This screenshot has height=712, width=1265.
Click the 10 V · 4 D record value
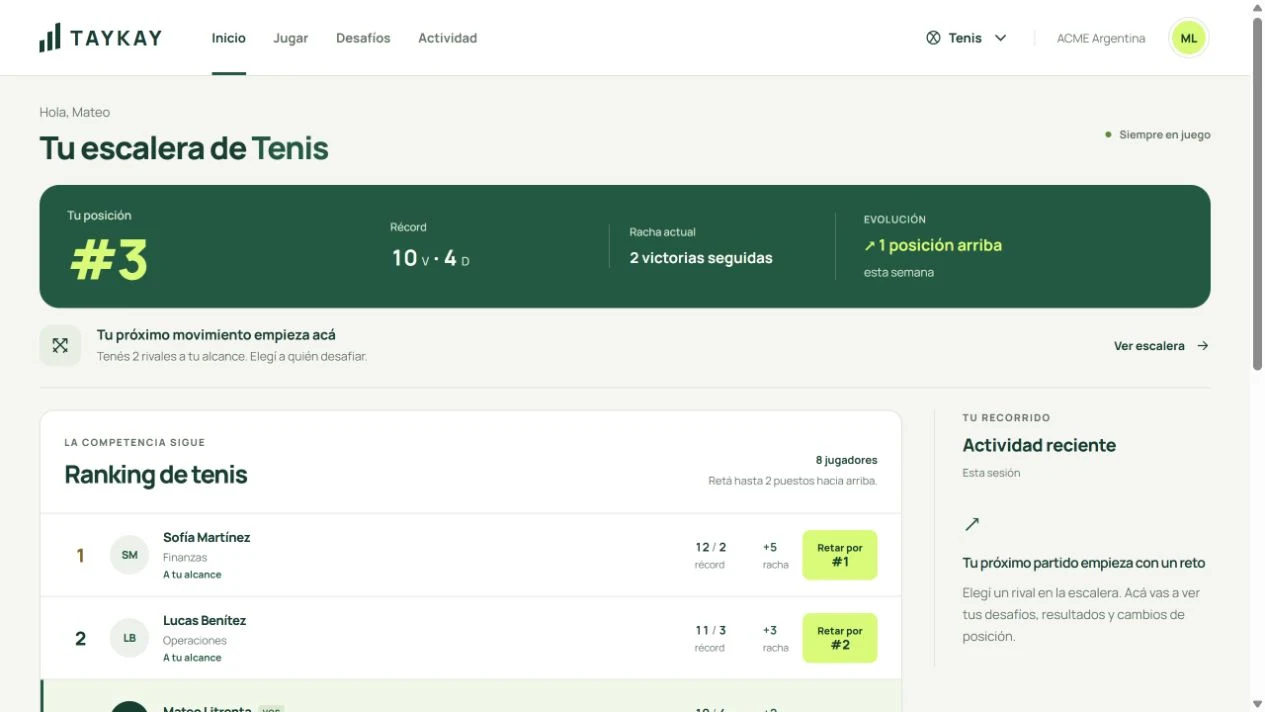[x=430, y=258]
